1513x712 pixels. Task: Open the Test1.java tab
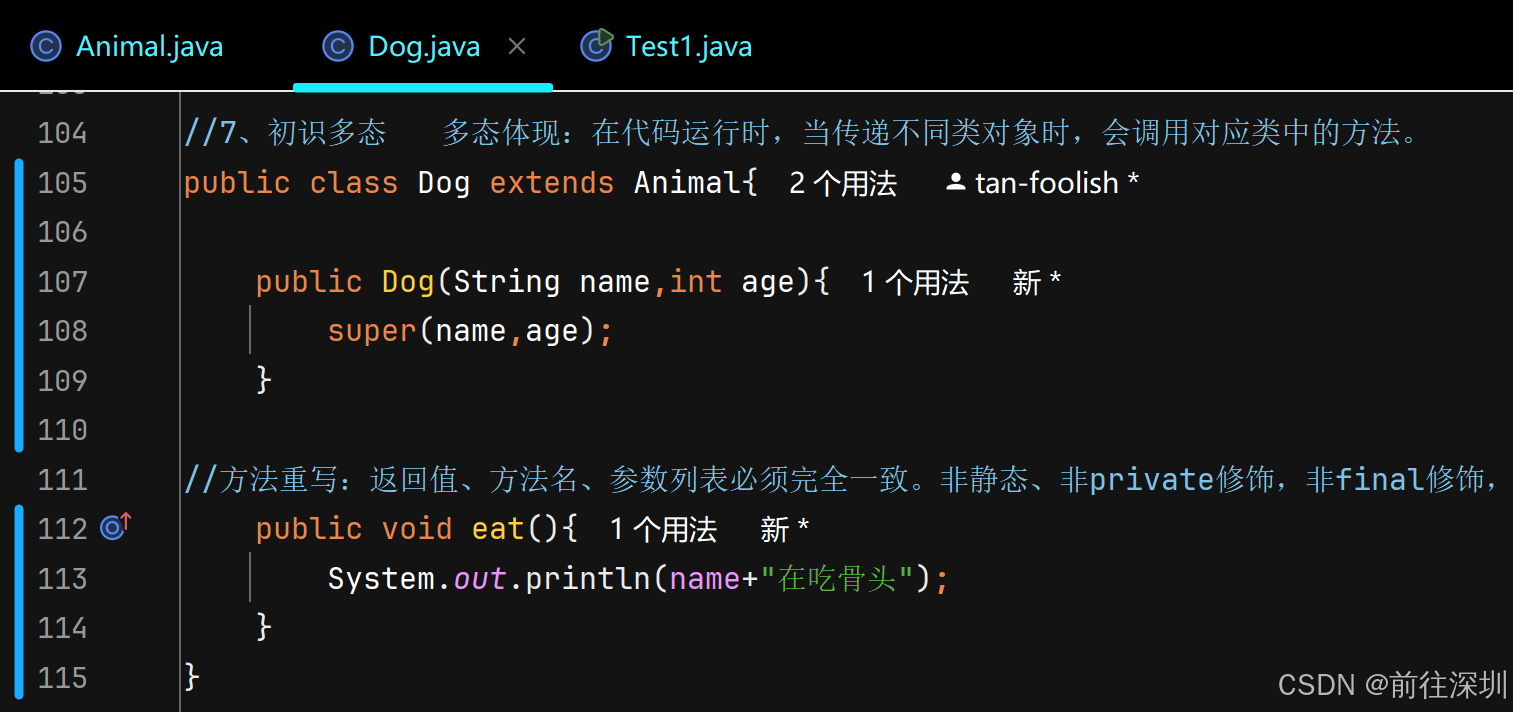[667, 46]
